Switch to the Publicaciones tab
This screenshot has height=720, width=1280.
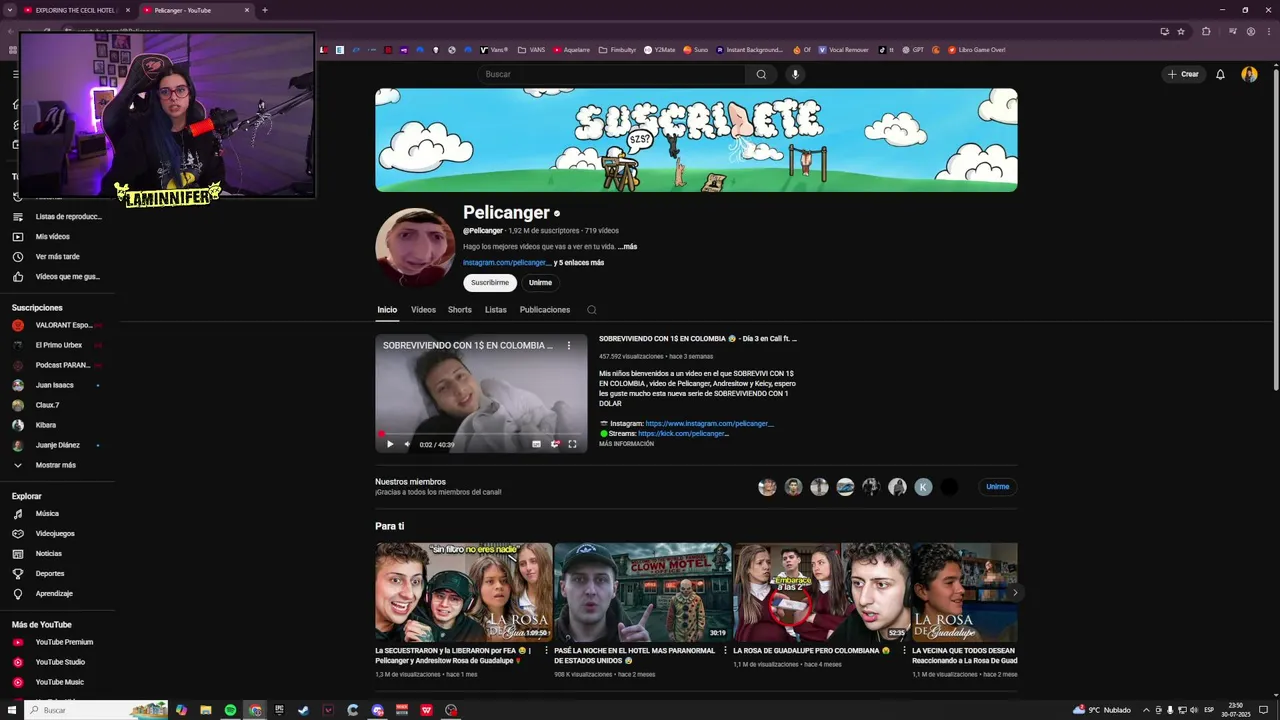545,310
